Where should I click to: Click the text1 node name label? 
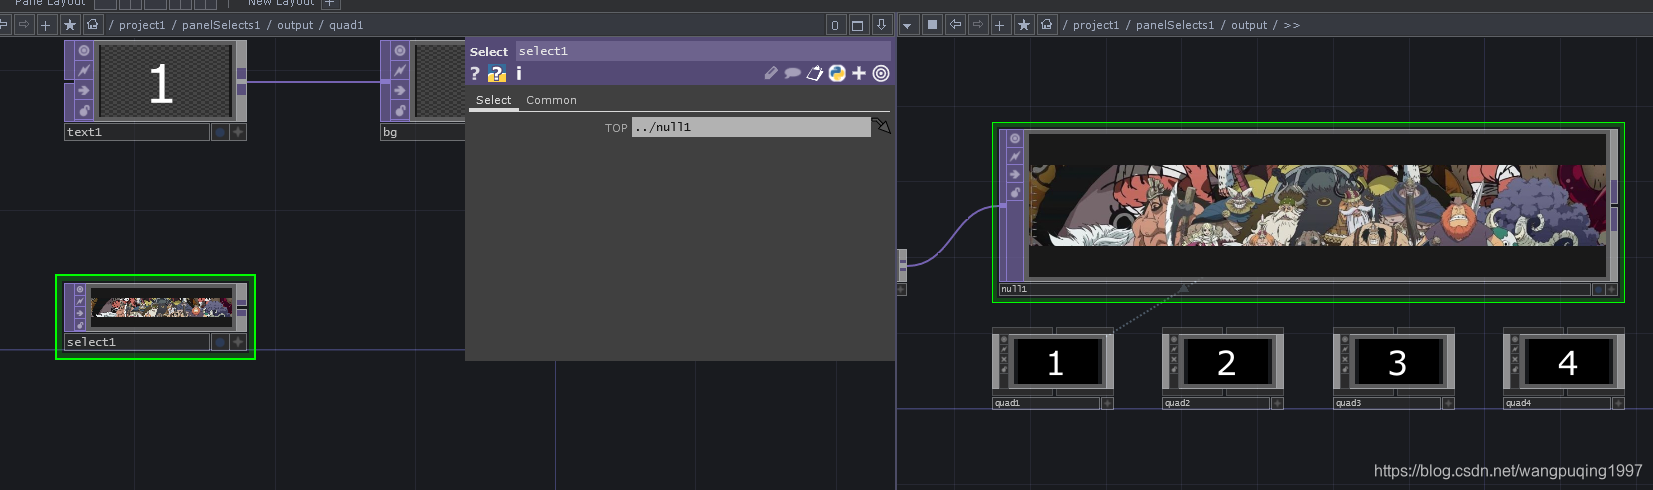coord(137,132)
